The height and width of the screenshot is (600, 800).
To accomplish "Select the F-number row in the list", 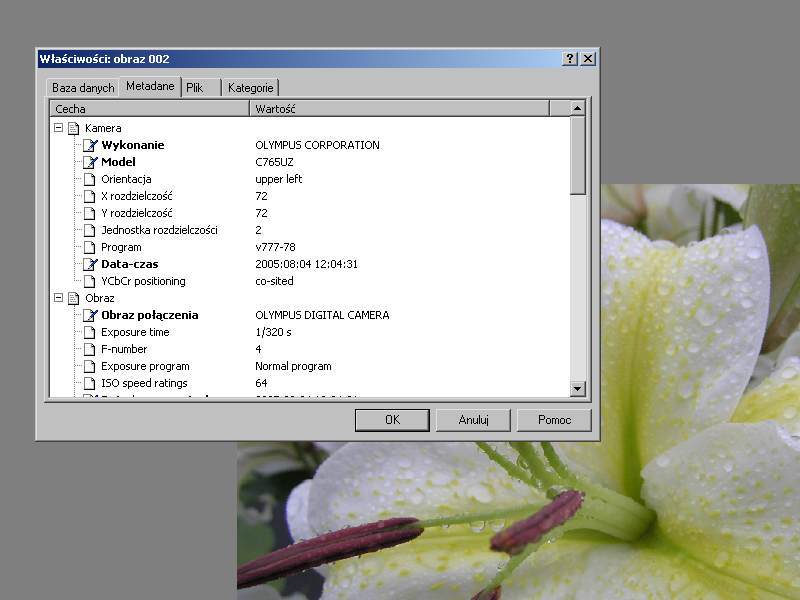I will pyautogui.click(x=124, y=349).
